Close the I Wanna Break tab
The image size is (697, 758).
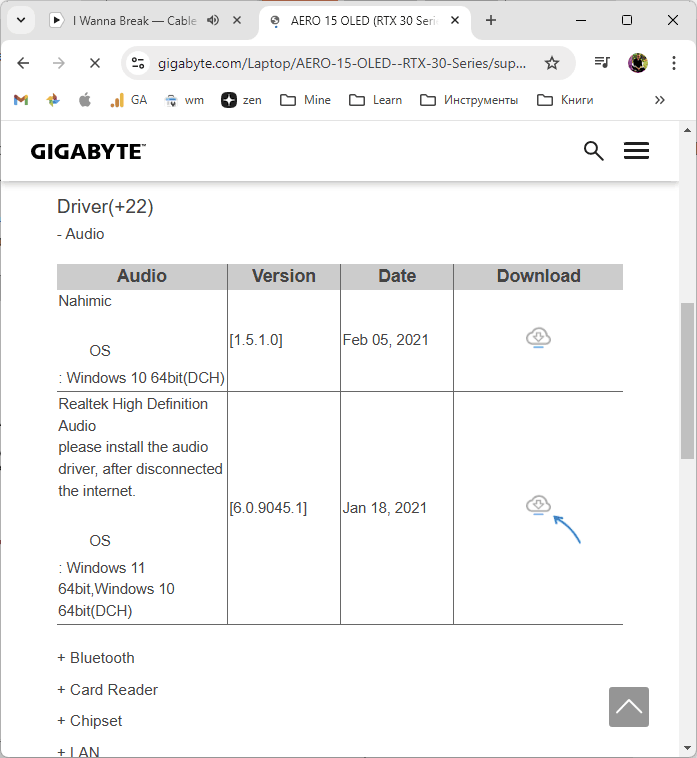(237, 20)
